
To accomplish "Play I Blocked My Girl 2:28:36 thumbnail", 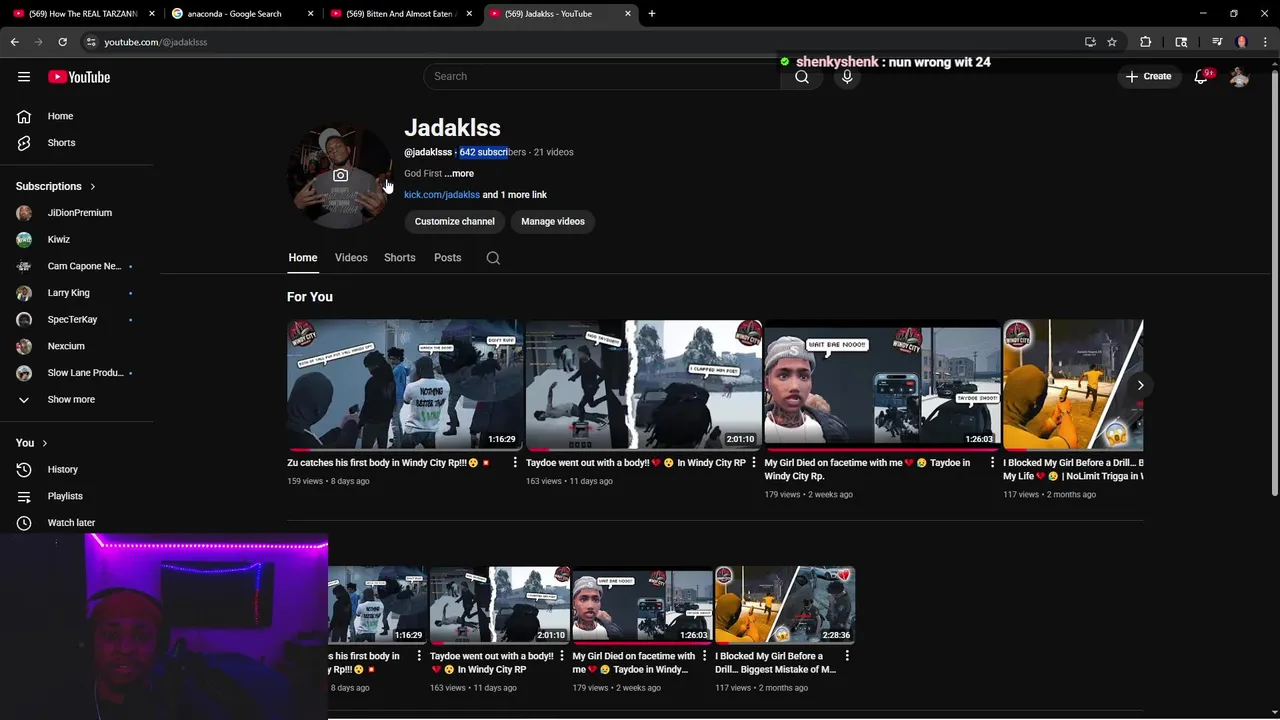I will coord(785,605).
